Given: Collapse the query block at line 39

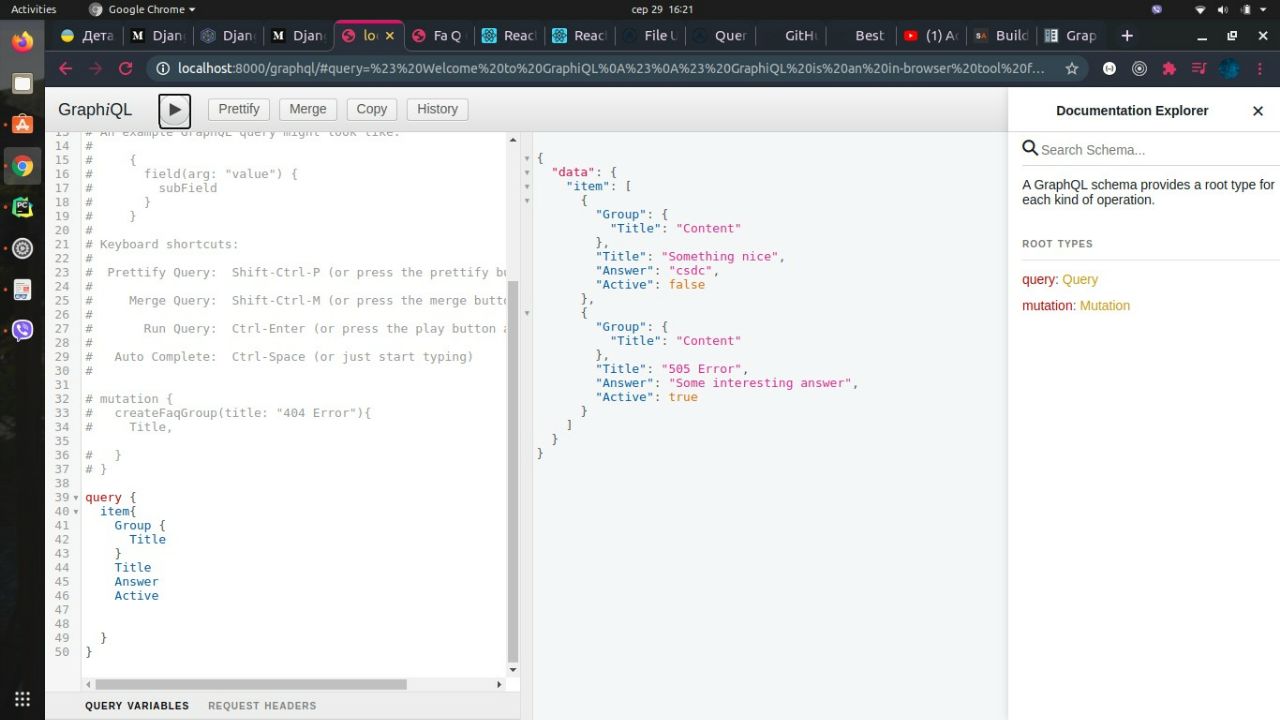Looking at the screenshot, I should click(77, 498).
